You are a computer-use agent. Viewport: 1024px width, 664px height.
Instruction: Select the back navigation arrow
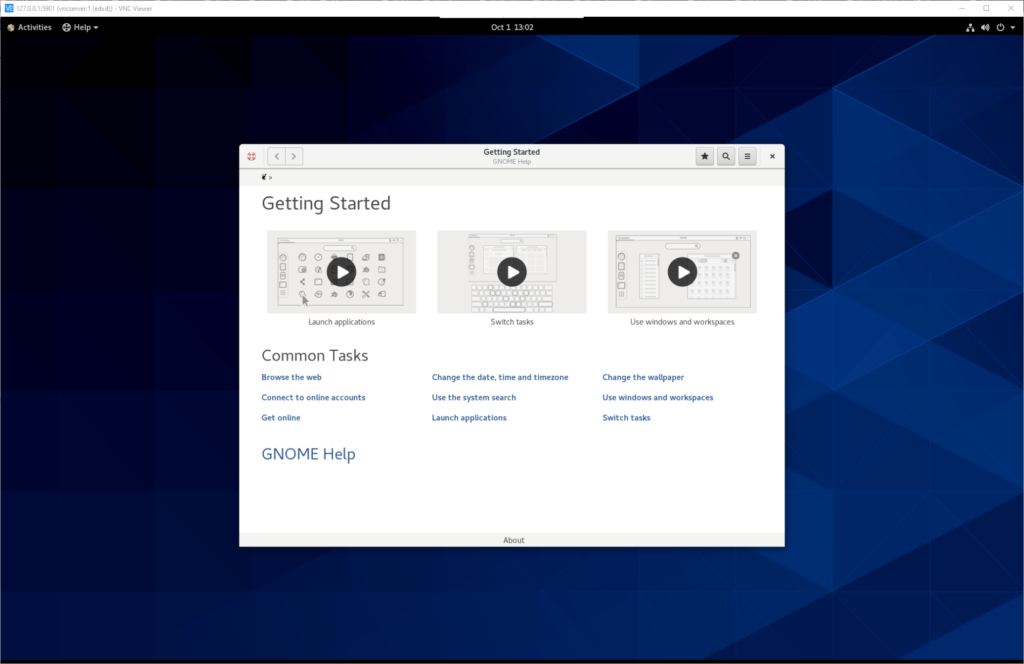(x=276, y=156)
